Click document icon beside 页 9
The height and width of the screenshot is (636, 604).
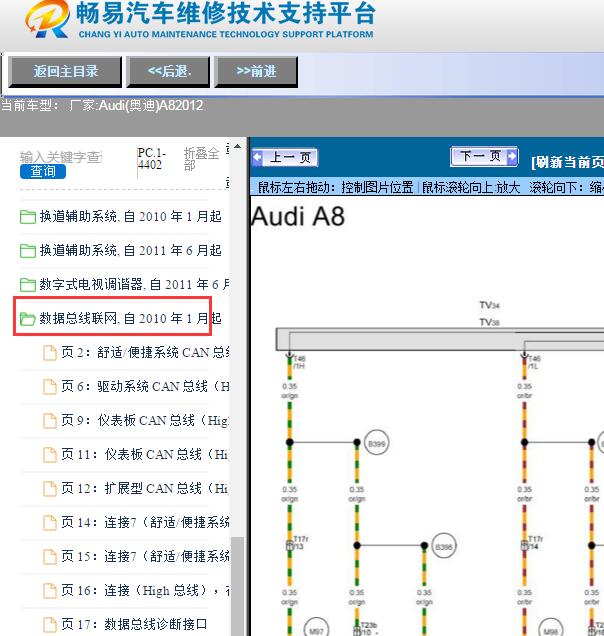(50, 421)
